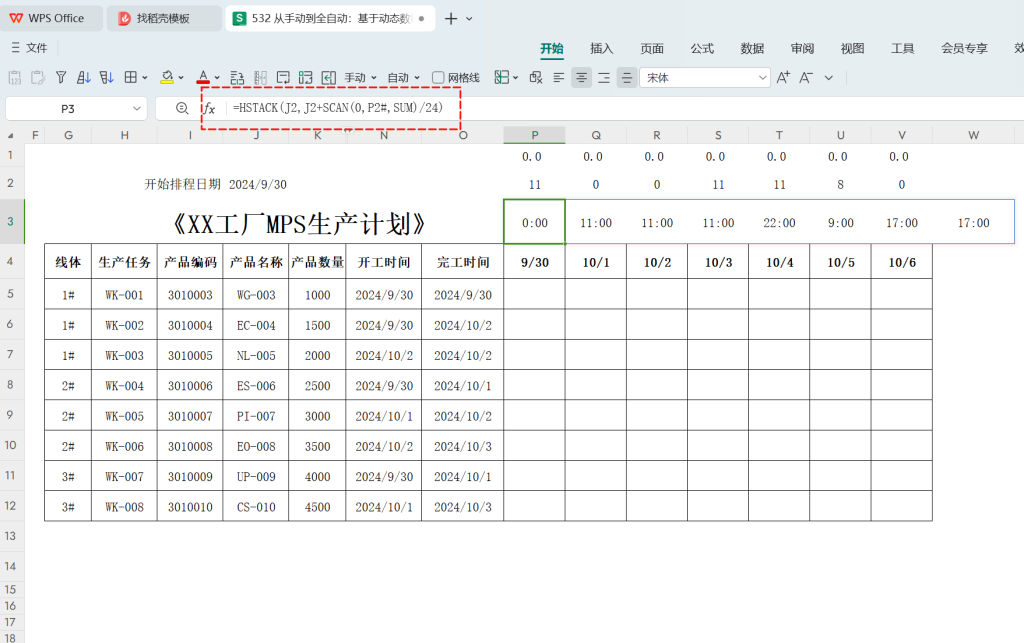Open freeze panes dropdown arrow

[x=515, y=78]
